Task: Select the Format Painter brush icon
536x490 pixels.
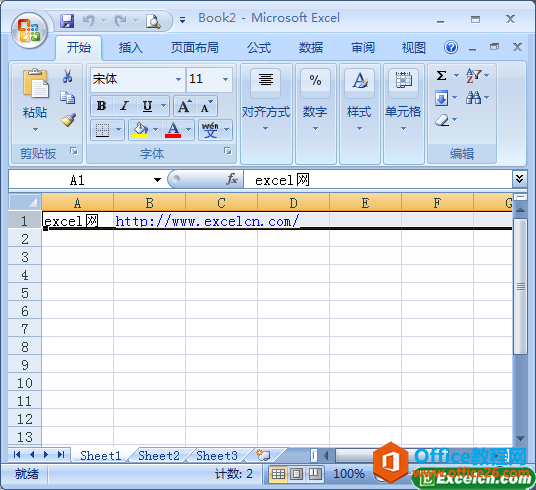Action: (x=68, y=120)
